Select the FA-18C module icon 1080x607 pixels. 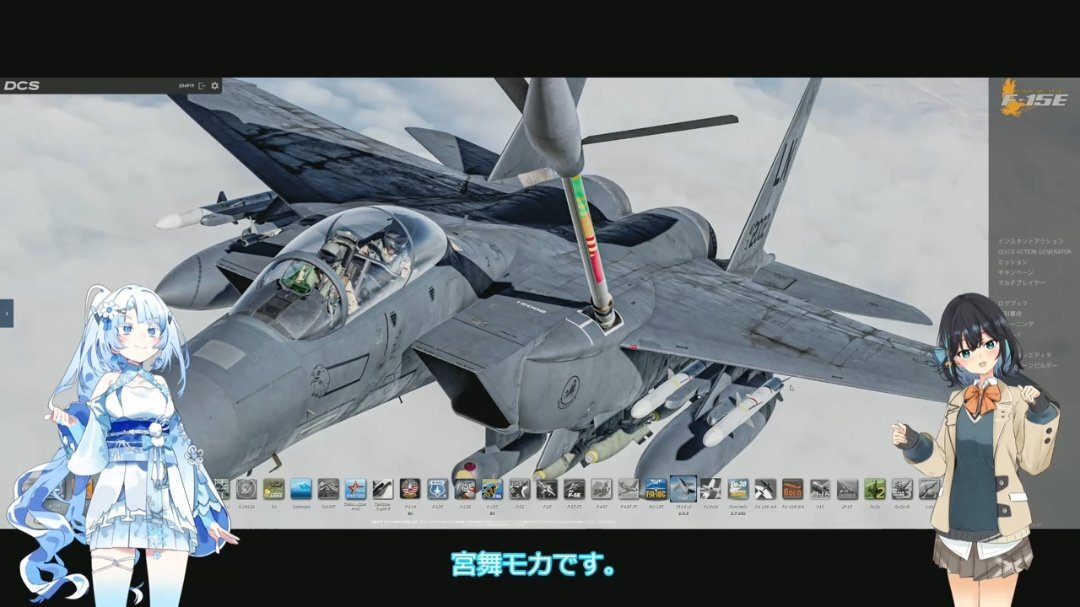tap(656, 489)
